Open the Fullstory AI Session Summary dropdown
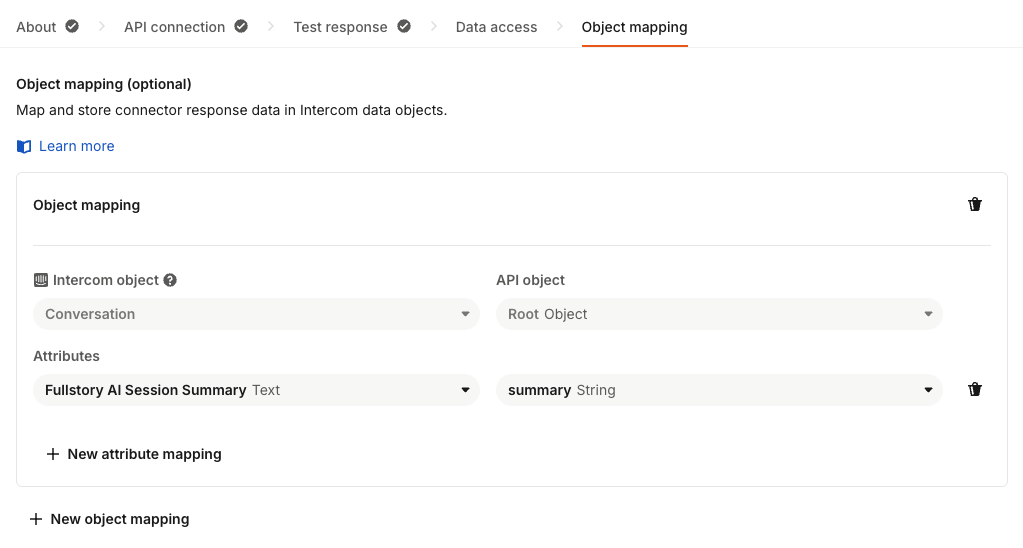Viewport: 1023px width, 548px height. coord(256,390)
